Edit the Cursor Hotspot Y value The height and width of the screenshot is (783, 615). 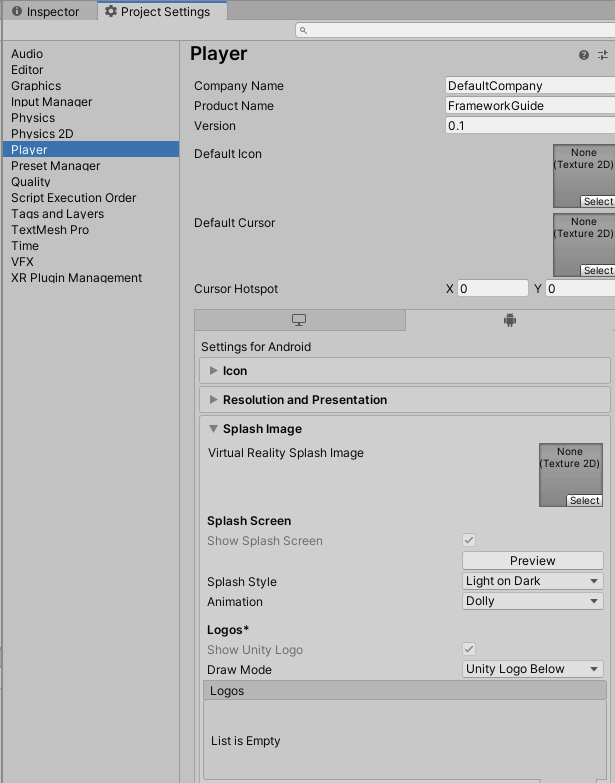tap(580, 289)
